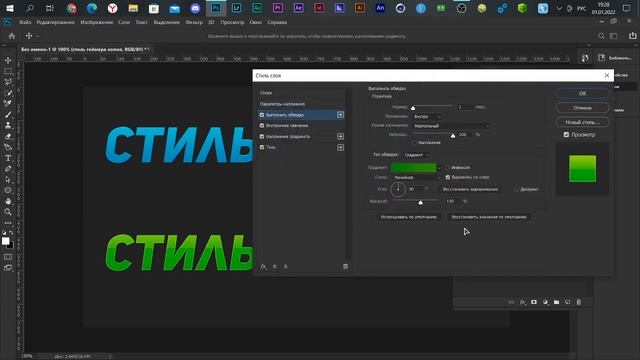
Task: Open the three-dots Edit Toolbar button
Action: click(x=8, y=223)
